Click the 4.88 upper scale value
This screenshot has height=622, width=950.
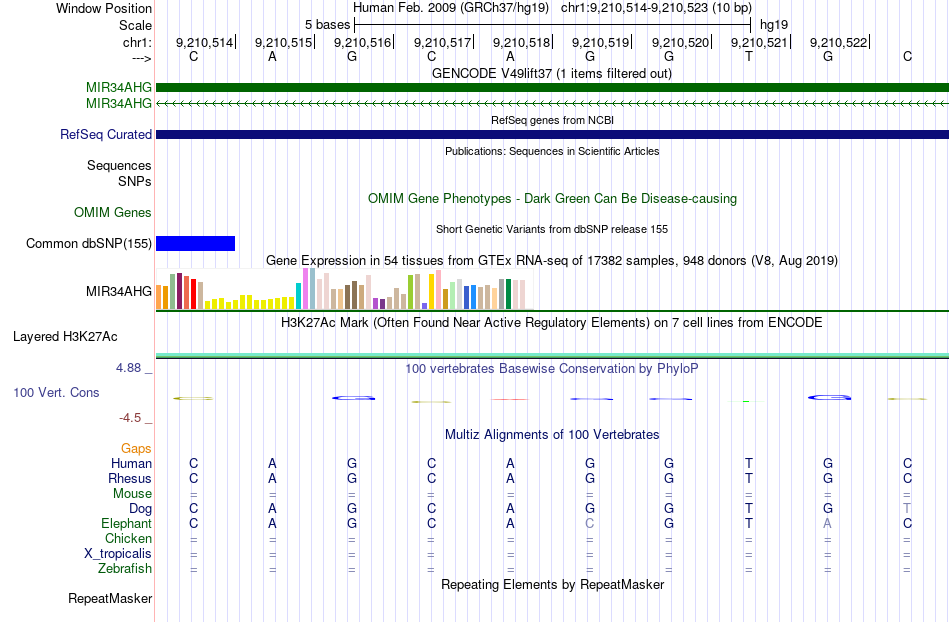(128, 368)
